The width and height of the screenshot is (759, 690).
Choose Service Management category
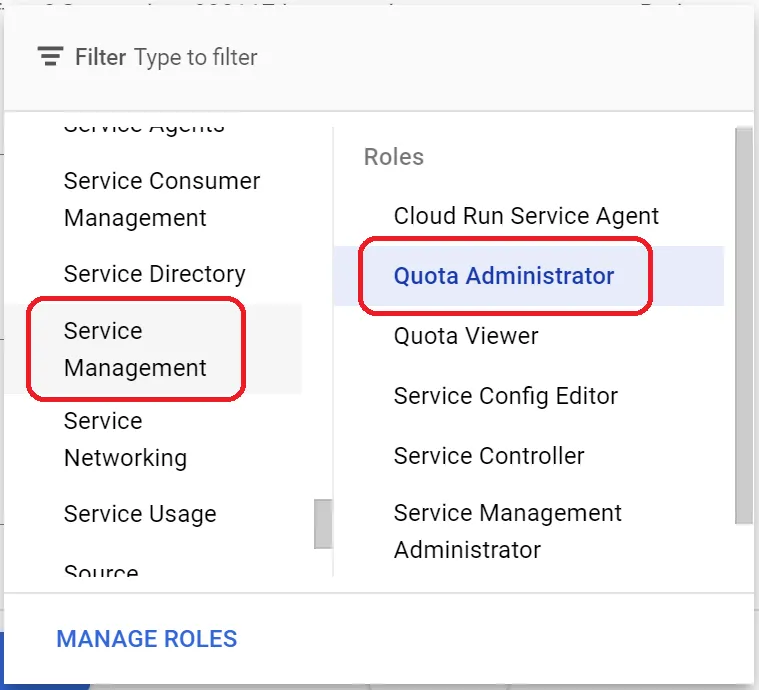(135, 349)
